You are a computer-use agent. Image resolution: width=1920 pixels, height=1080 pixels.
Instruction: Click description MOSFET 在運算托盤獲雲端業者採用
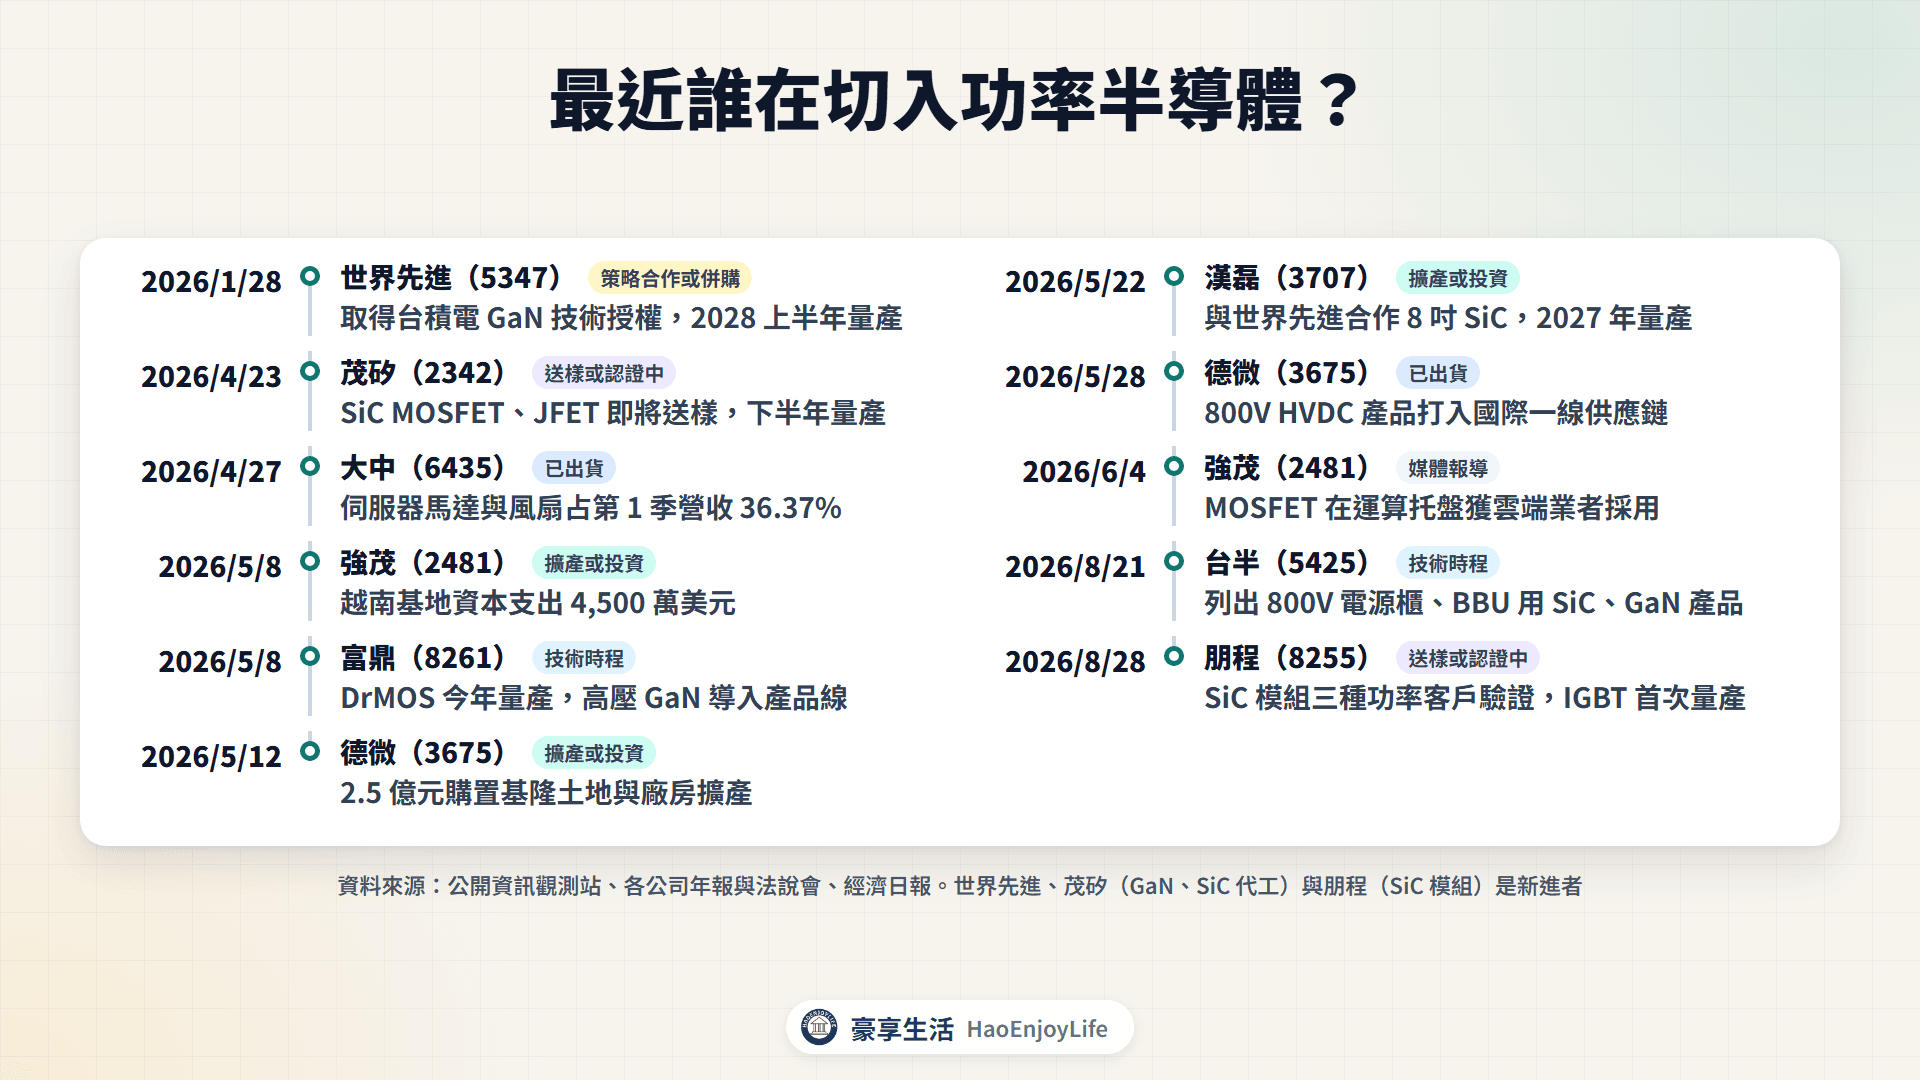tap(1432, 508)
